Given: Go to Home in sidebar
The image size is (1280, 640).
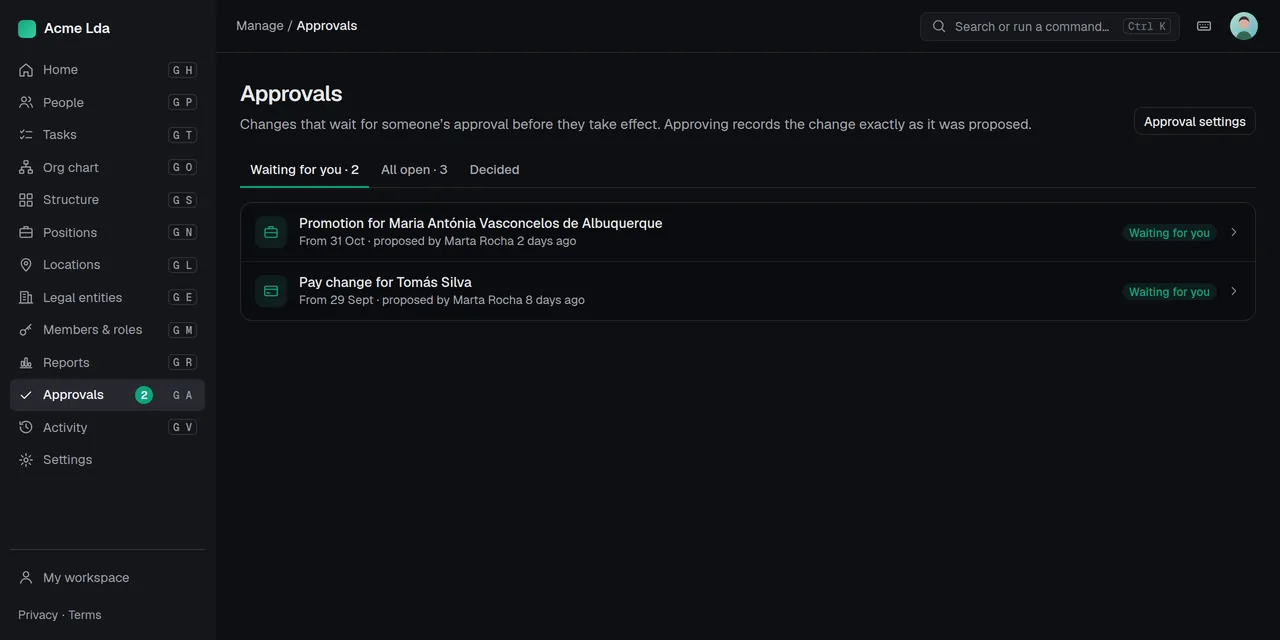Looking at the screenshot, I should [x=107, y=70].
